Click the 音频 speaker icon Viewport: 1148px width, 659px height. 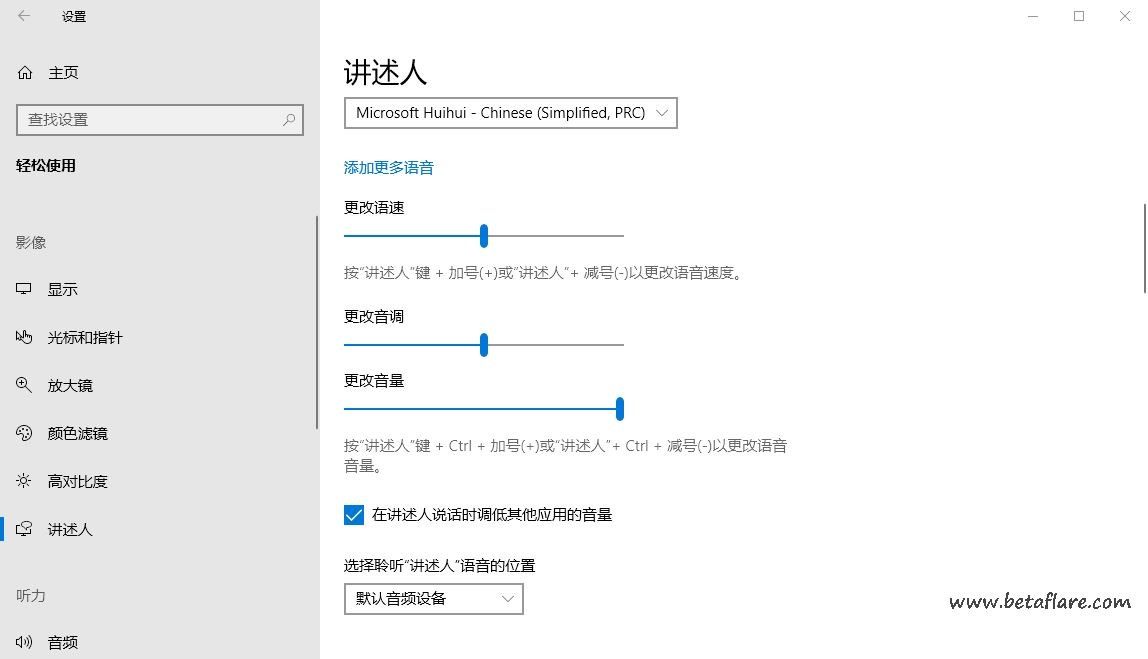pyautogui.click(x=25, y=643)
